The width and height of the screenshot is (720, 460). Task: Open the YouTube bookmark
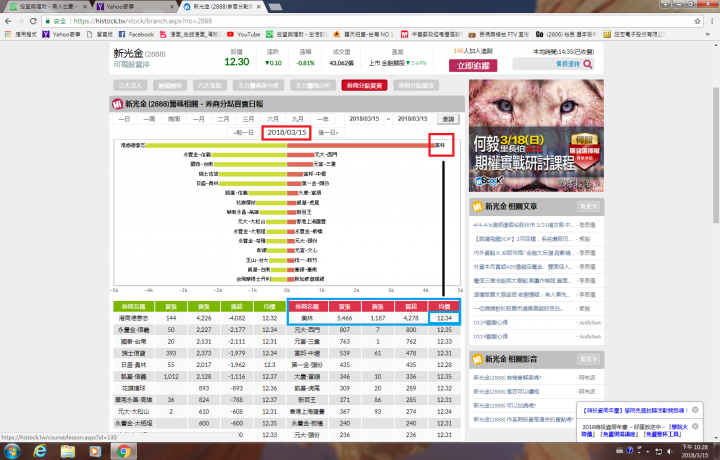point(244,34)
